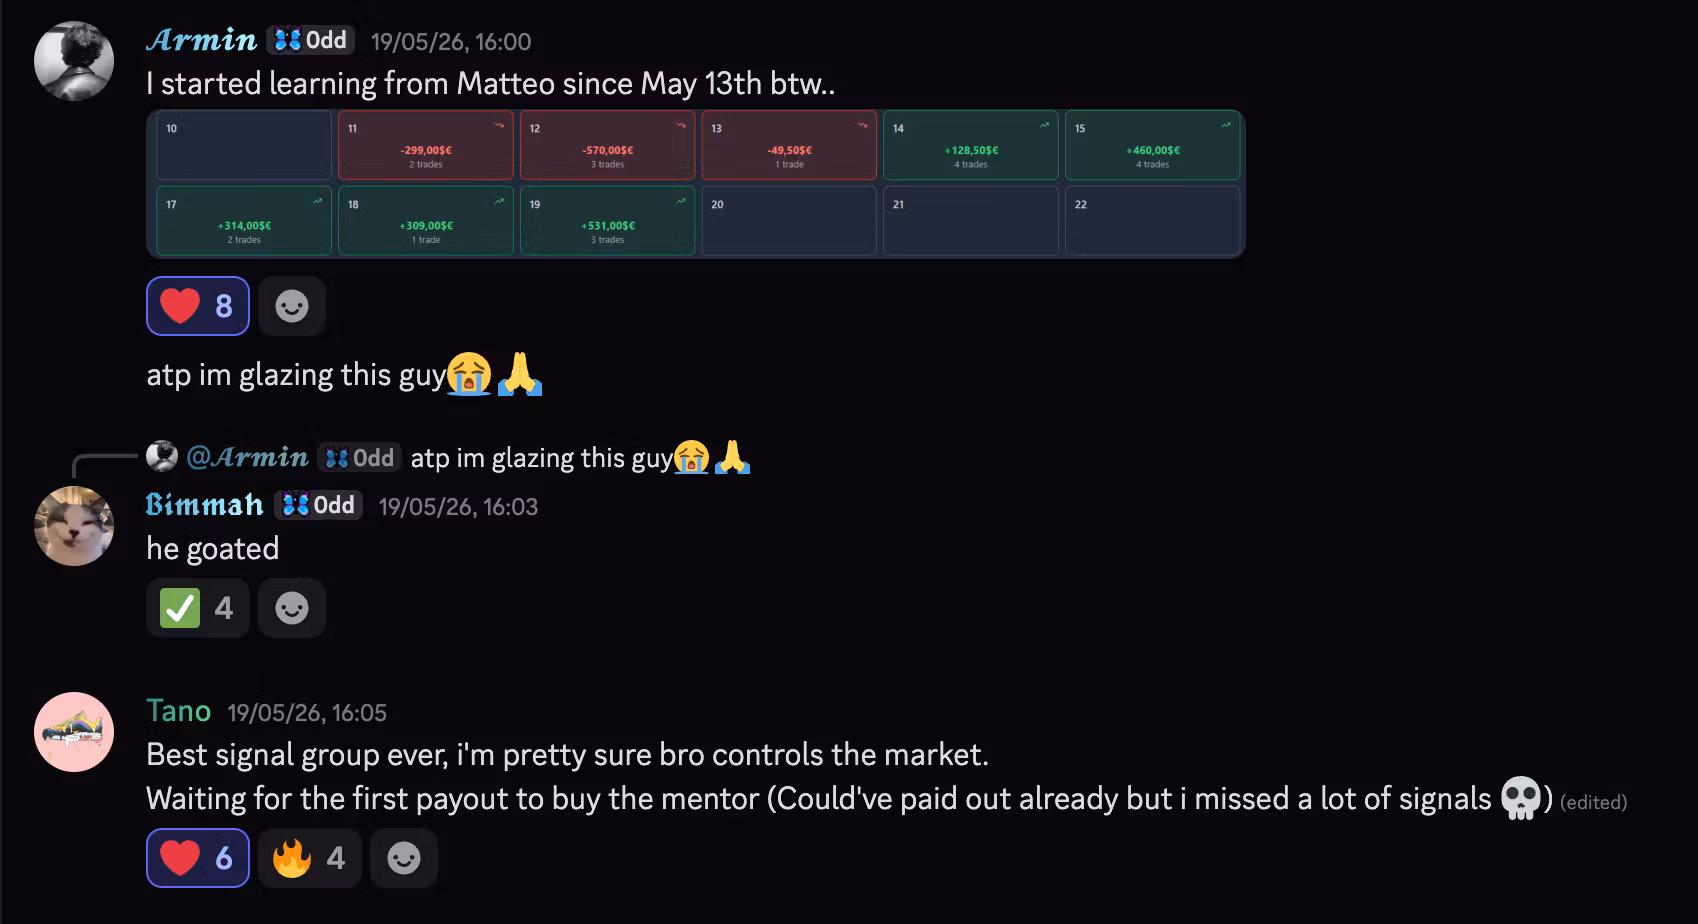Screen dimensions: 1698x924
Task: Click Tano's green username
Action: [179, 711]
